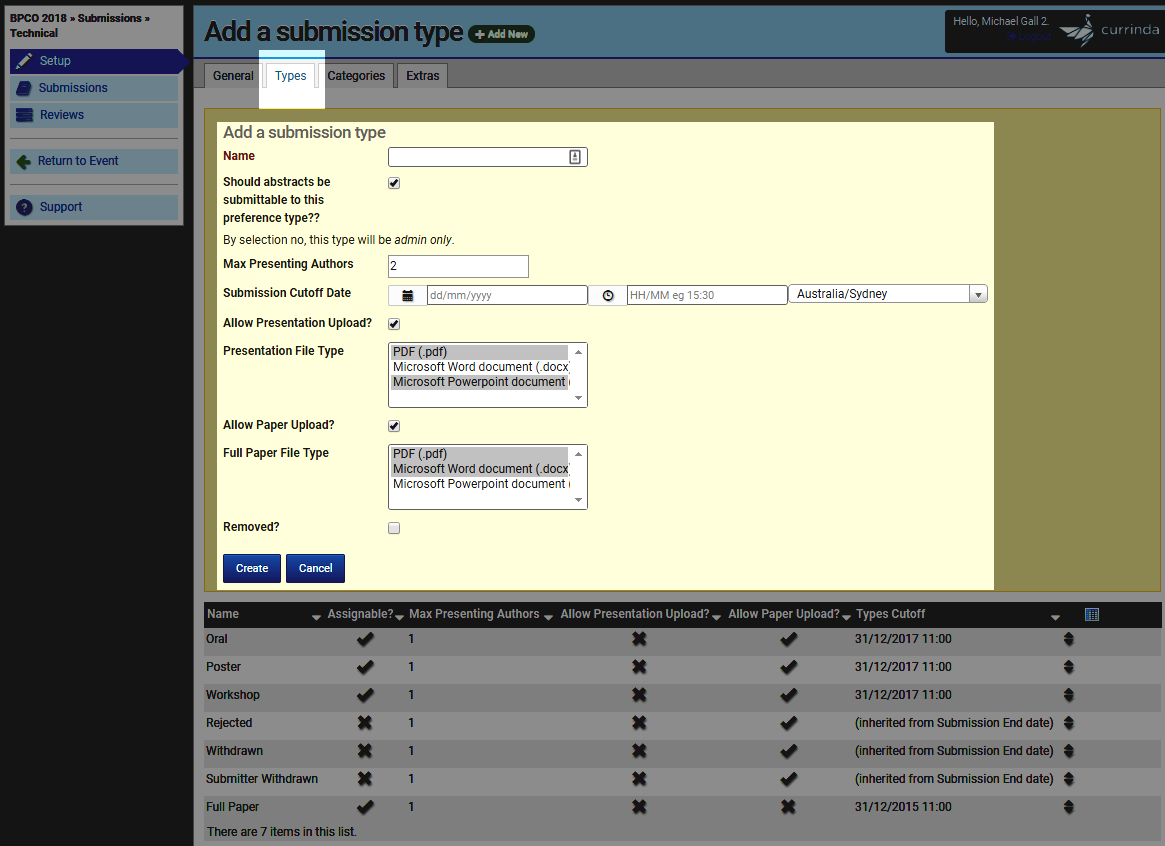1165x846 pixels.
Task: Click the calendar icon for Submission Cutoff Date
Action: pyautogui.click(x=407, y=296)
